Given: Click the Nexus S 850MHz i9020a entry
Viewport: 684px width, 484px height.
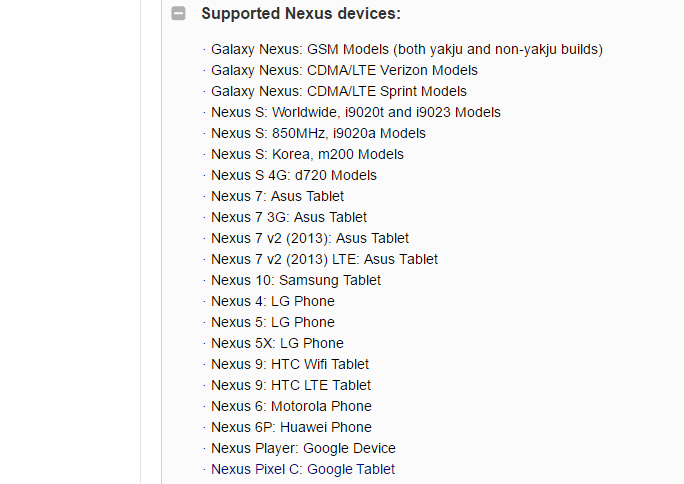Looking at the screenshot, I should click(318, 133).
